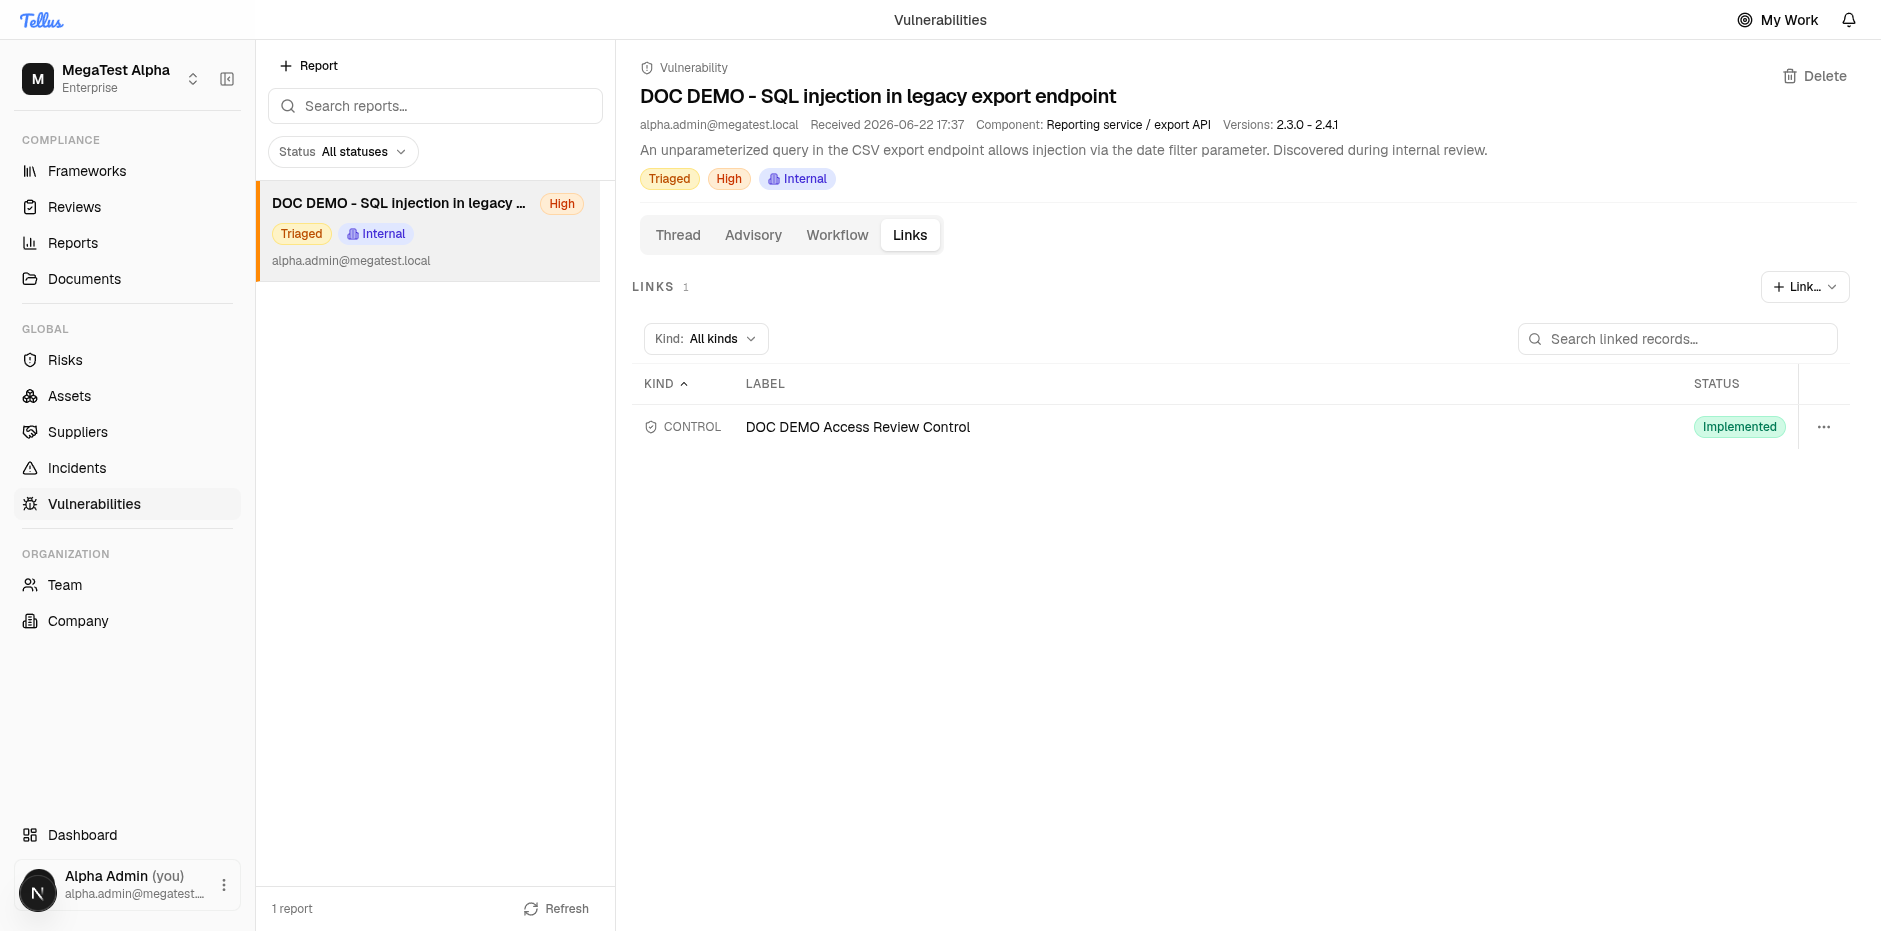Create a new Report with plus button

coord(309,66)
